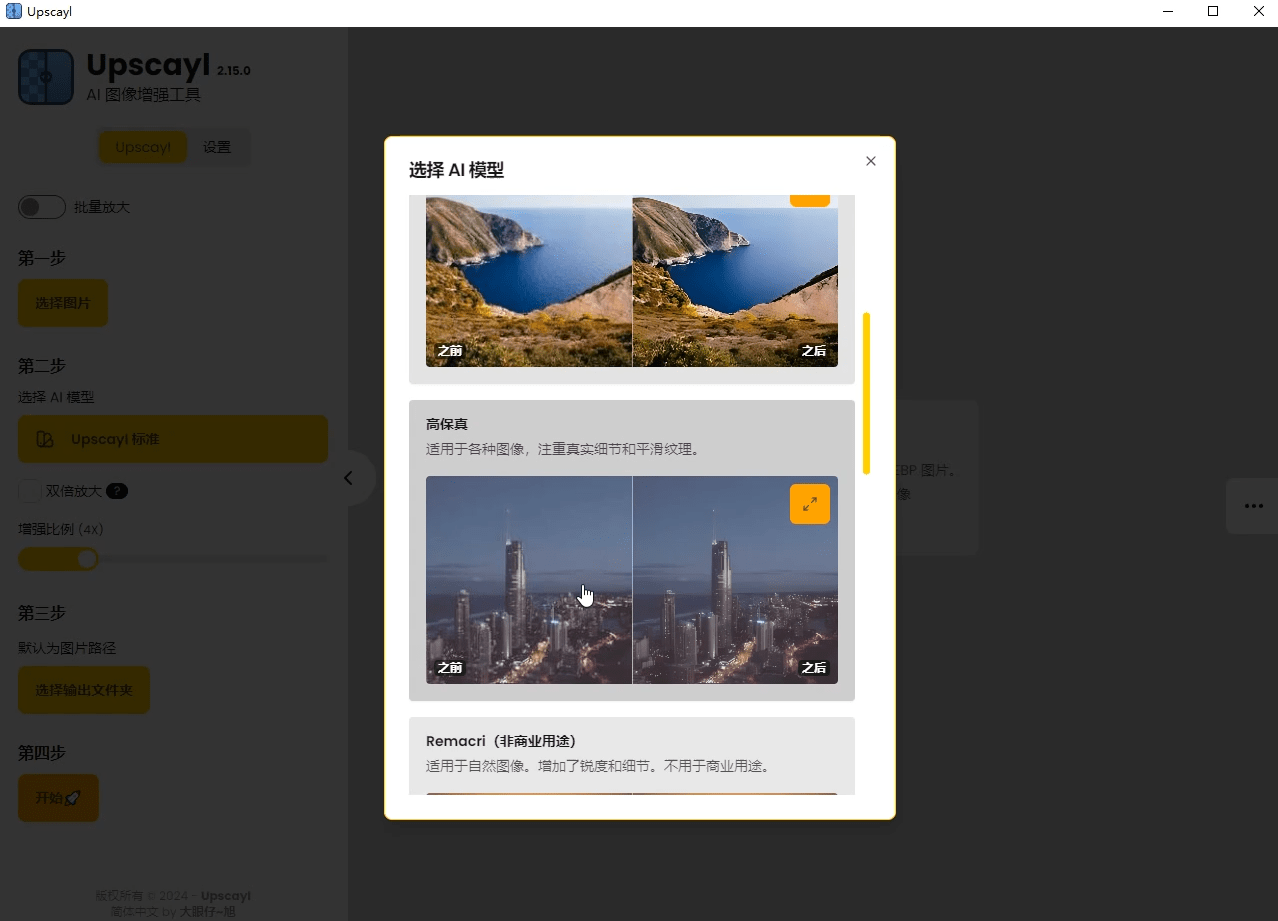
Task: Check the 双倍放大 checkbox
Action: click(28, 490)
